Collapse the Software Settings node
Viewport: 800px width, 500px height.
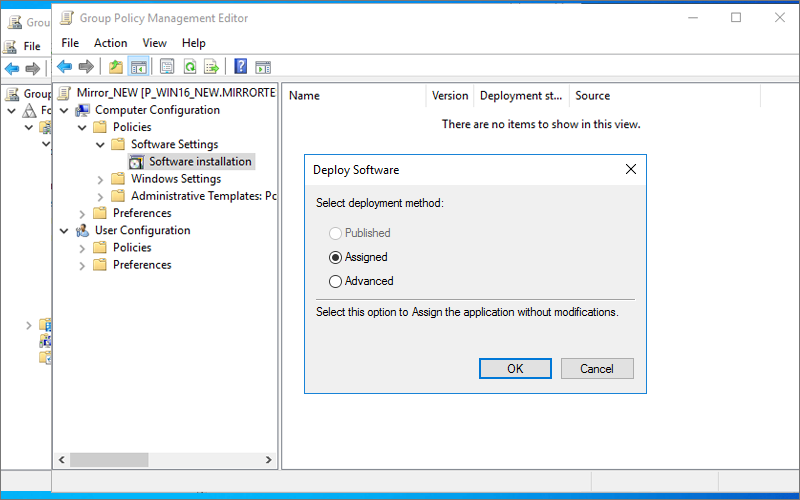[101, 145]
